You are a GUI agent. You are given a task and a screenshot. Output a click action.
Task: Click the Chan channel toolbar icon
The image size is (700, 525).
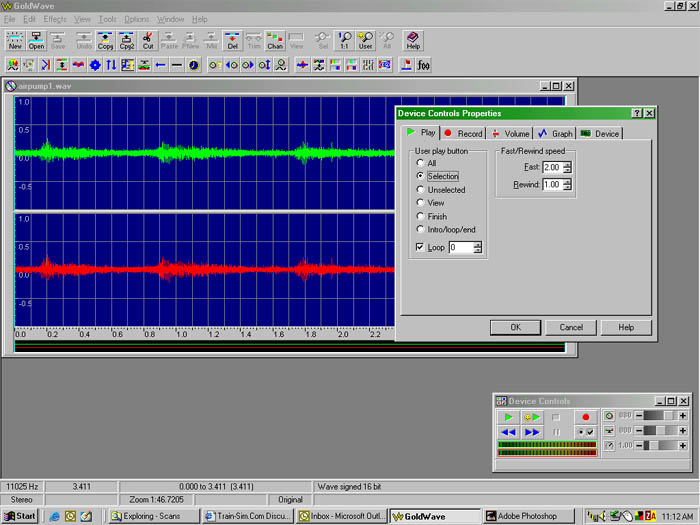pos(275,40)
